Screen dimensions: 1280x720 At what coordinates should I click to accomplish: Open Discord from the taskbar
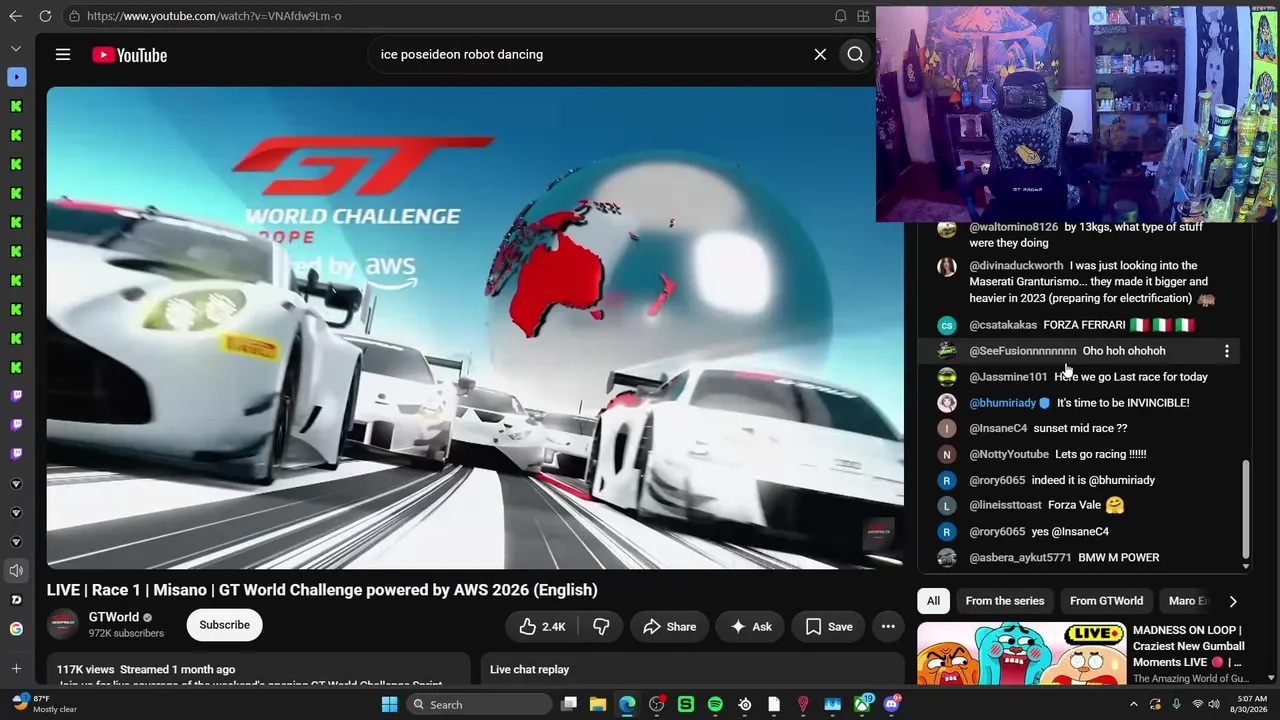(892, 705)
